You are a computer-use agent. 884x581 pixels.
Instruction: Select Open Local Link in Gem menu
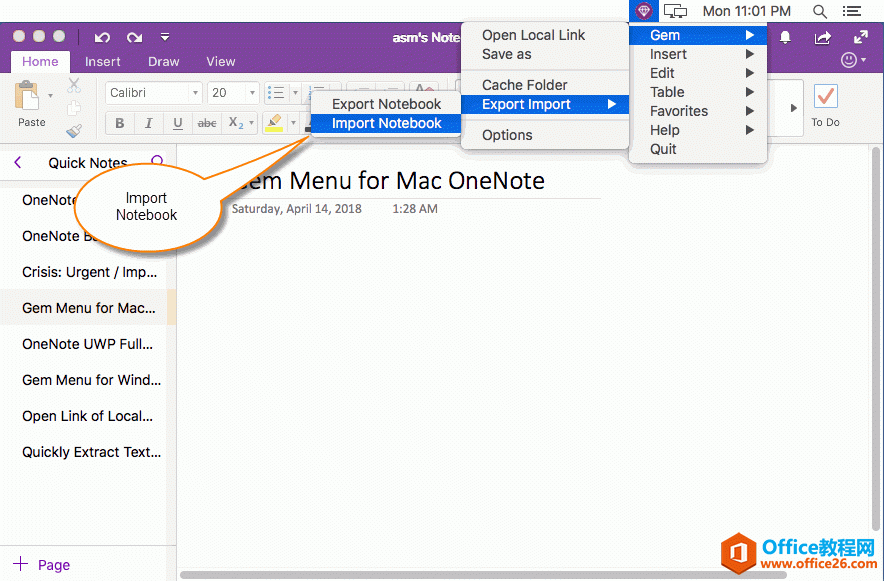(x=545, y=35)
